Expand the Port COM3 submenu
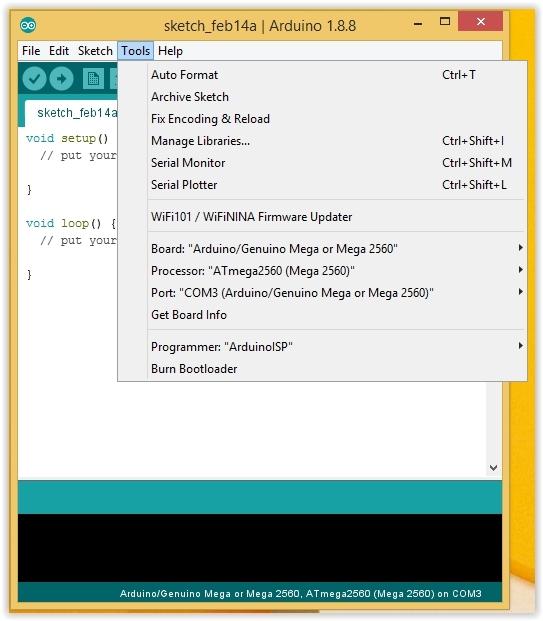This screenshot has height=621, width=543. 322,293
